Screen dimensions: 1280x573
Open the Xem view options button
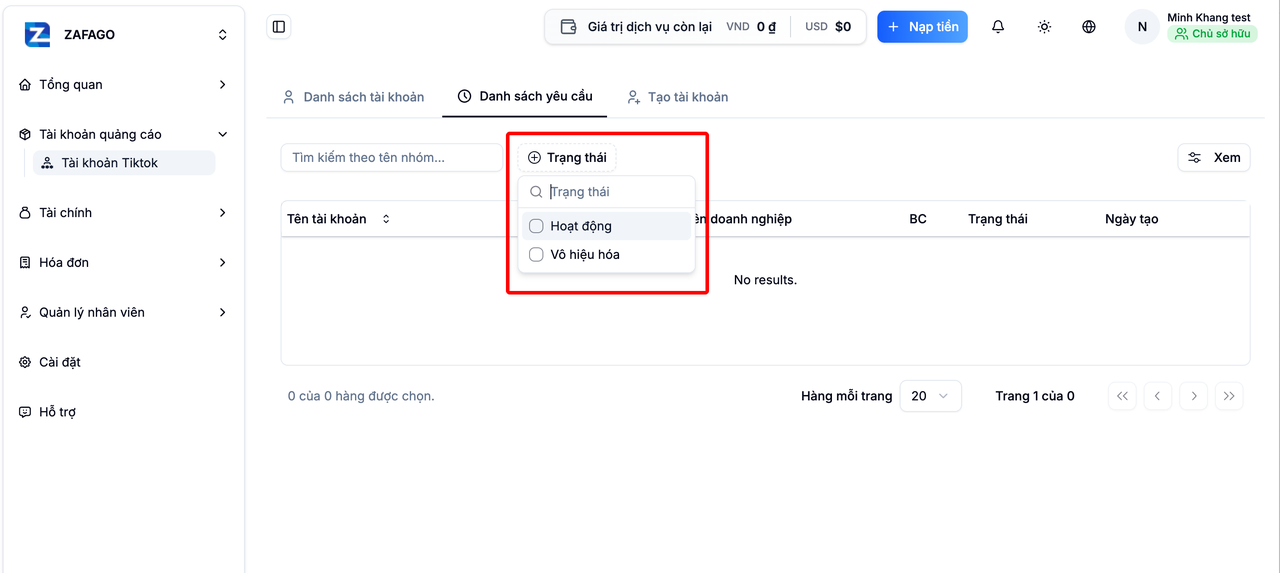tap(1214, 158)
